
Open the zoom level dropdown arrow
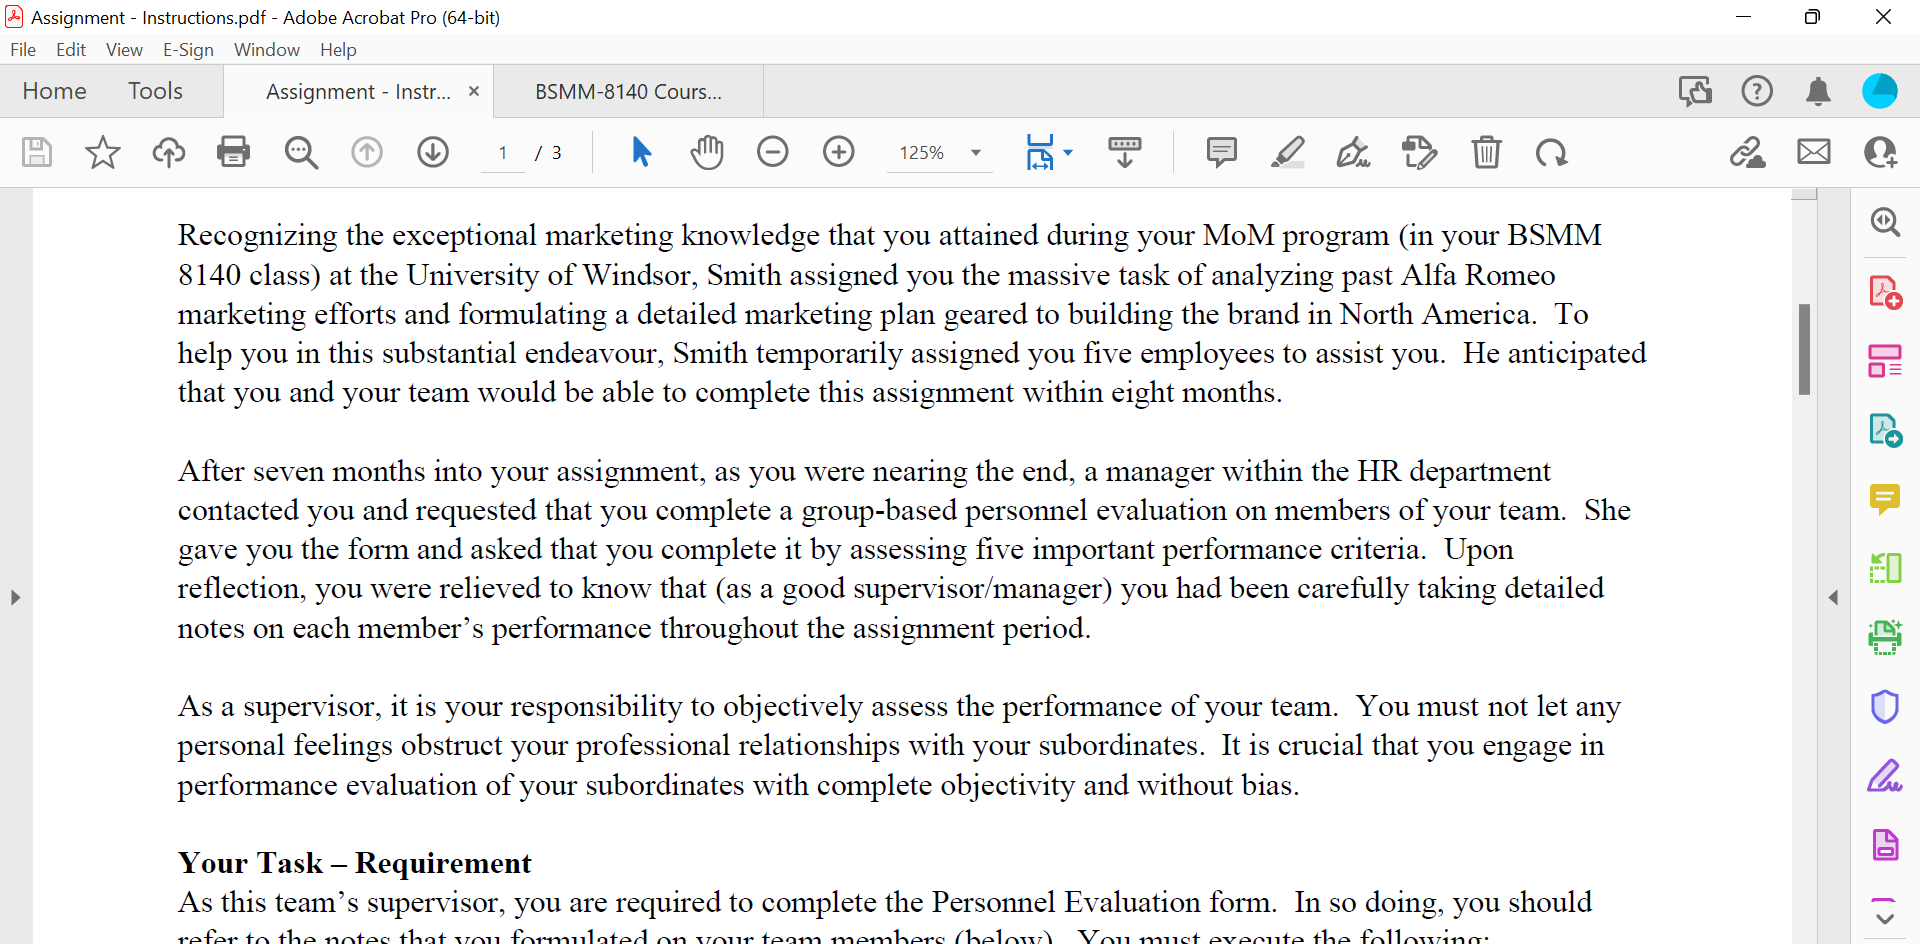tap(976, 153)
